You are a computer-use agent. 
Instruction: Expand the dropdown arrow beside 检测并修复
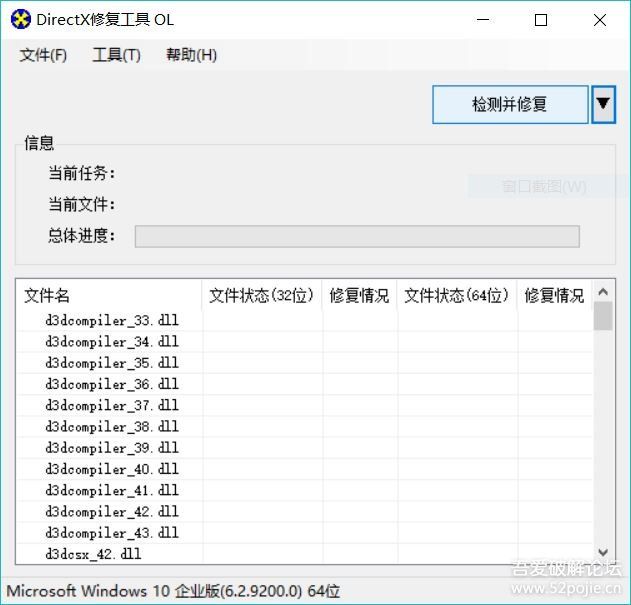click(x=603, y=105)
